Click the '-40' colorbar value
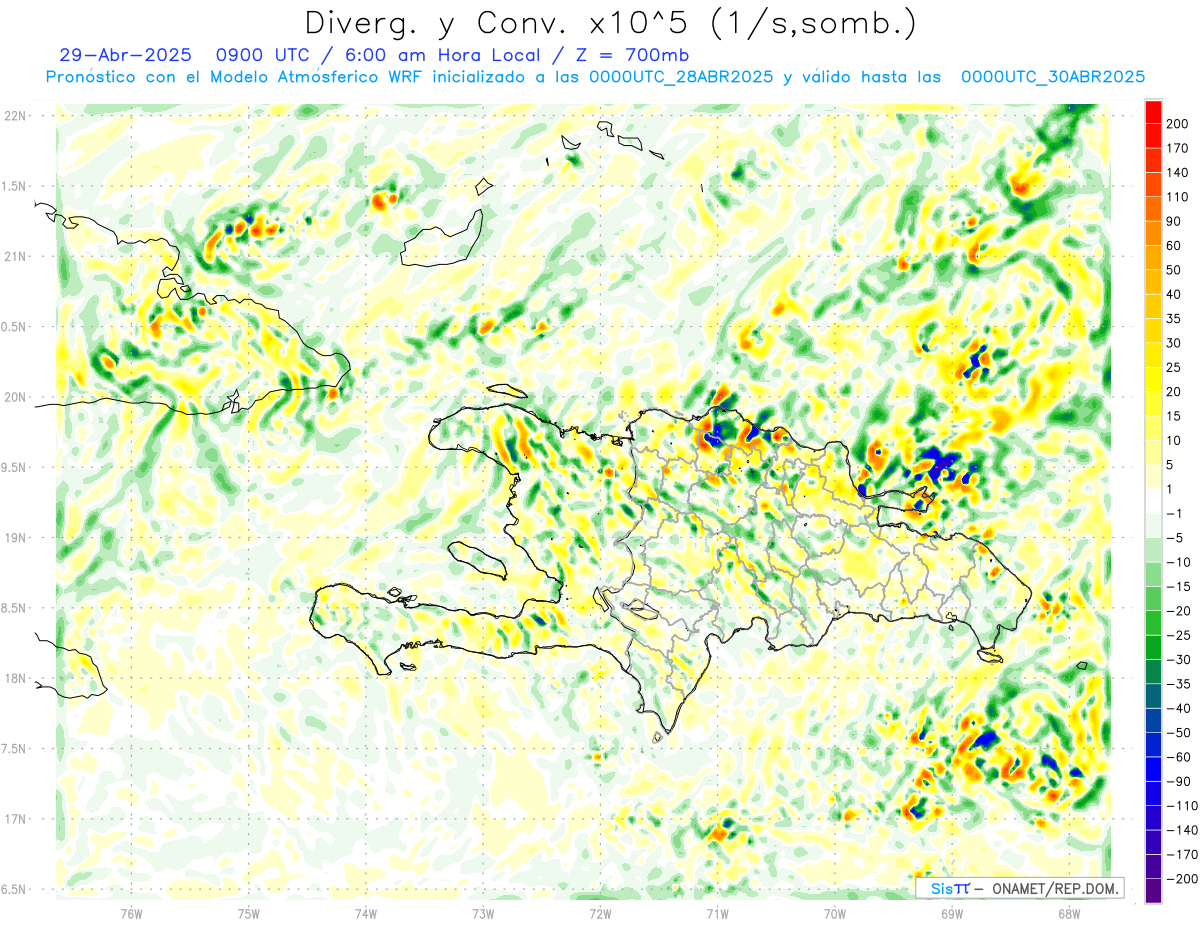Viewport: 1200px width, 927px height. coord(1179,709)
